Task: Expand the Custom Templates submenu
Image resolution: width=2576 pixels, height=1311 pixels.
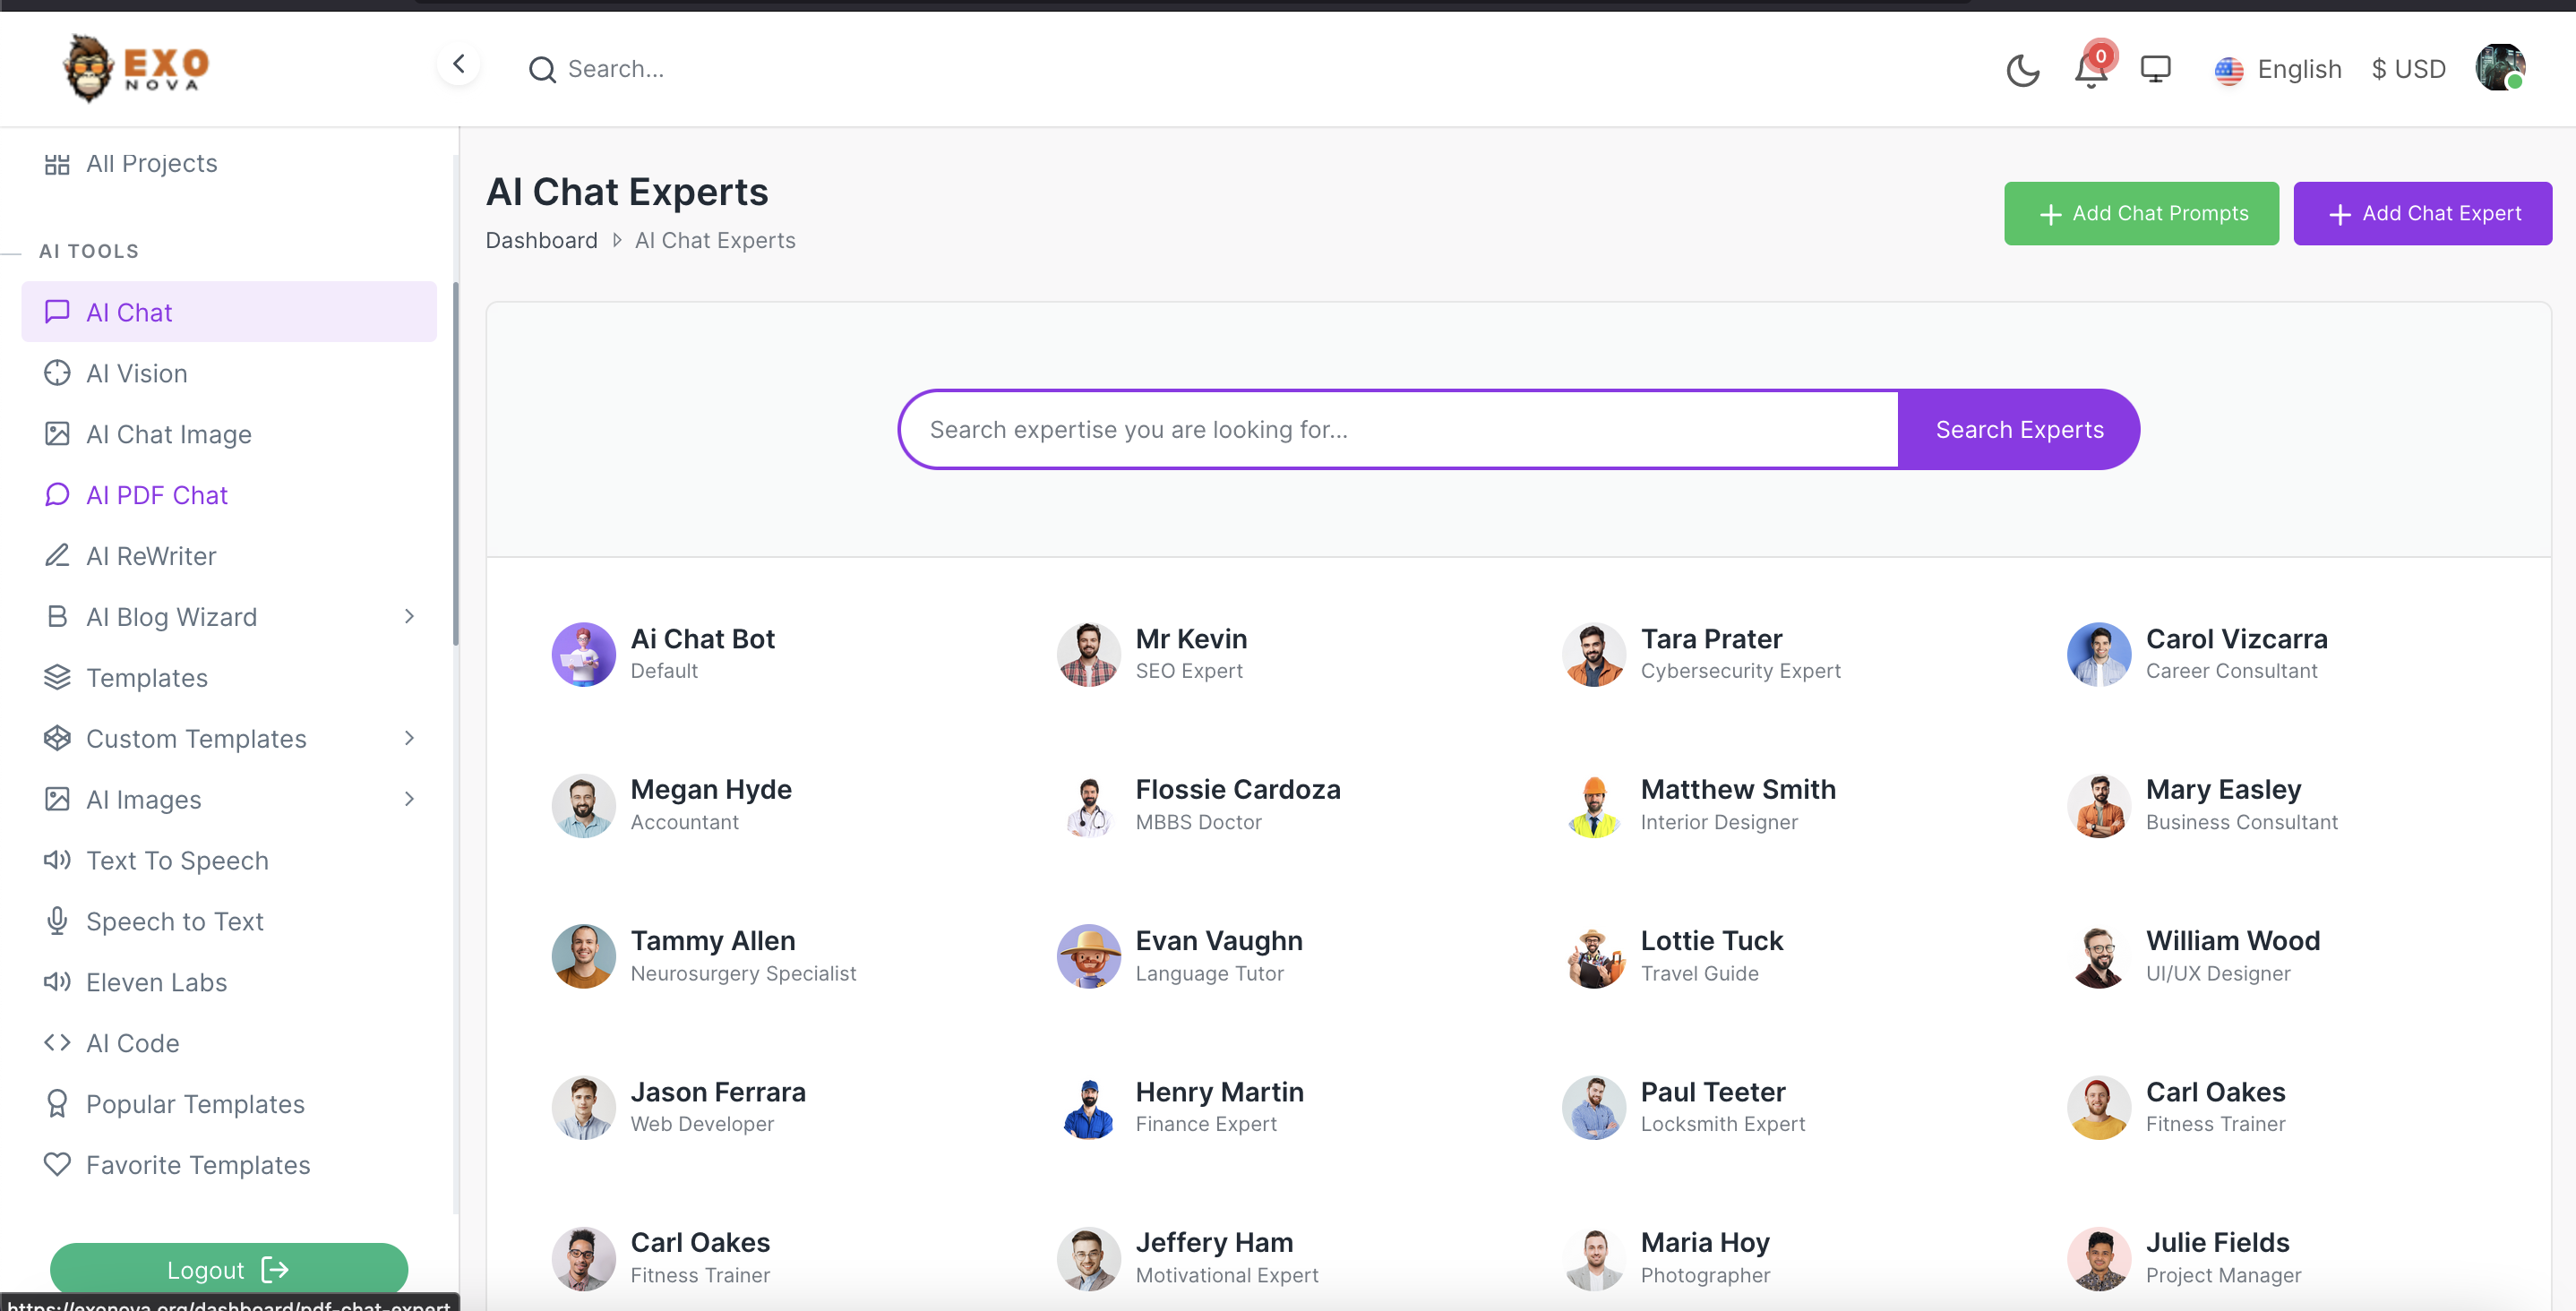Action: (408, 738)
